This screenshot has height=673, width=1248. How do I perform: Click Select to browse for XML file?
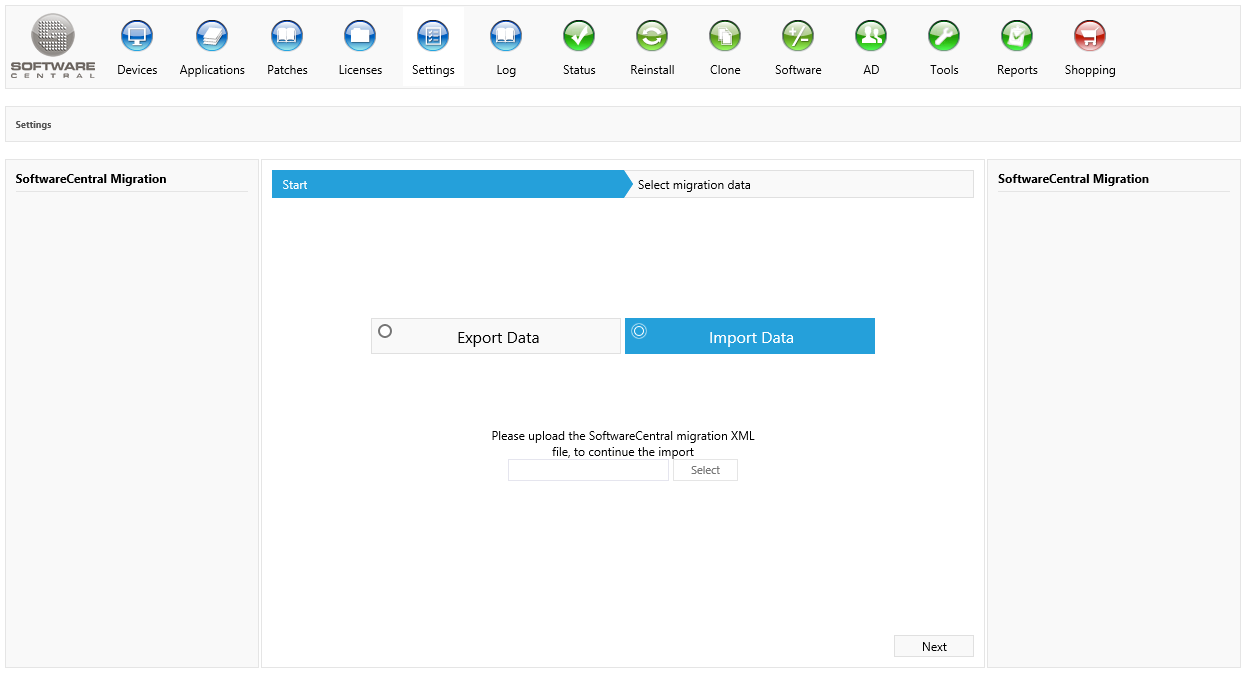(705, 470)
